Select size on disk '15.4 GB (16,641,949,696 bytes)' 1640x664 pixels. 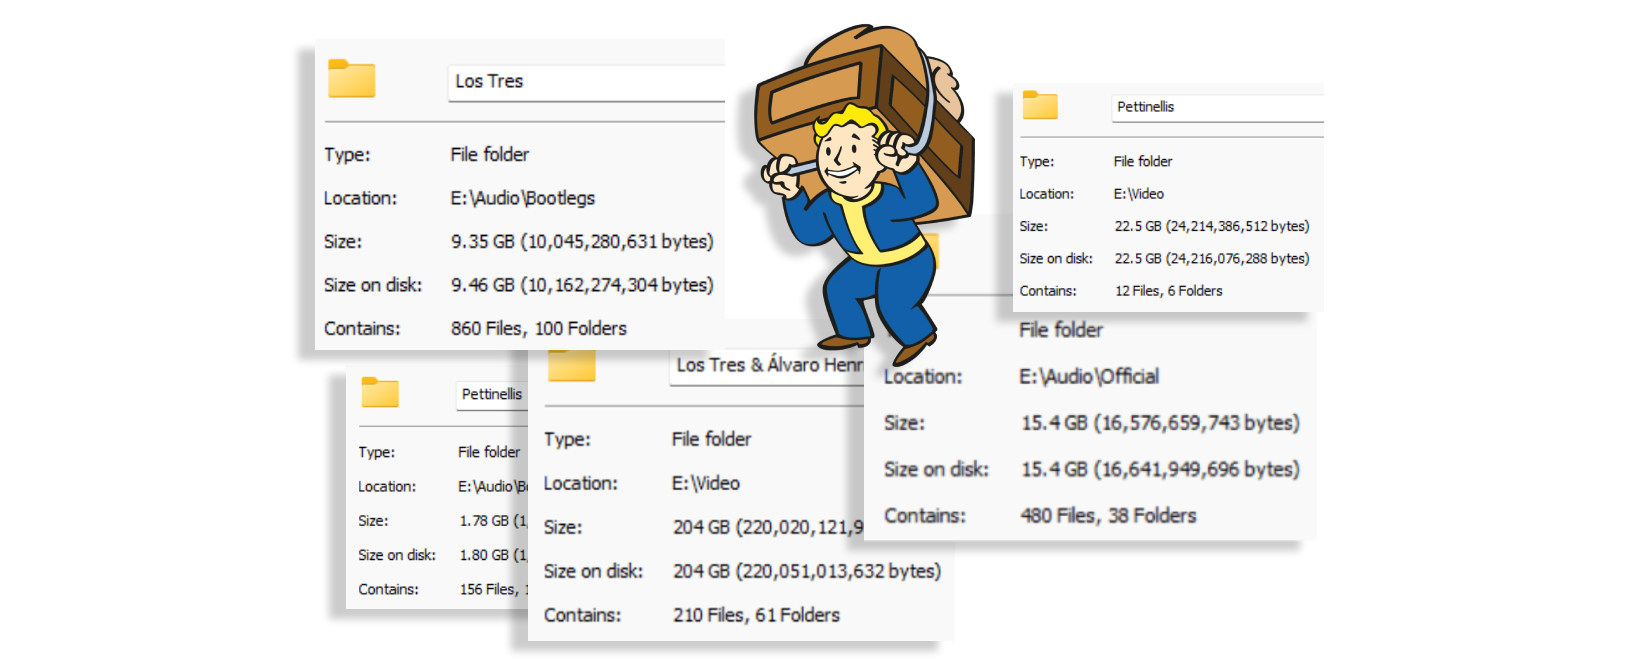(1160, 469)
